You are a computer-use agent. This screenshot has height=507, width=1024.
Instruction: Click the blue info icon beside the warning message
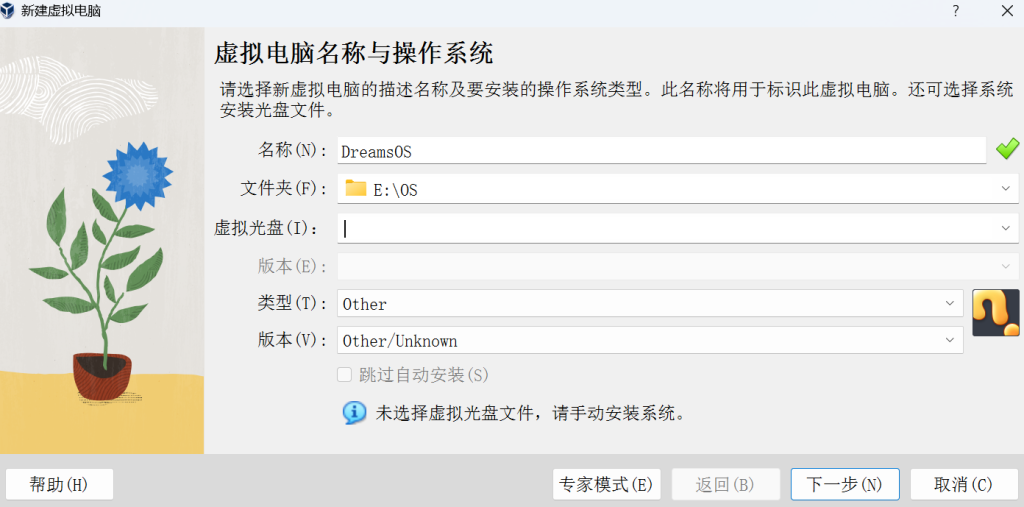(354, 412)
